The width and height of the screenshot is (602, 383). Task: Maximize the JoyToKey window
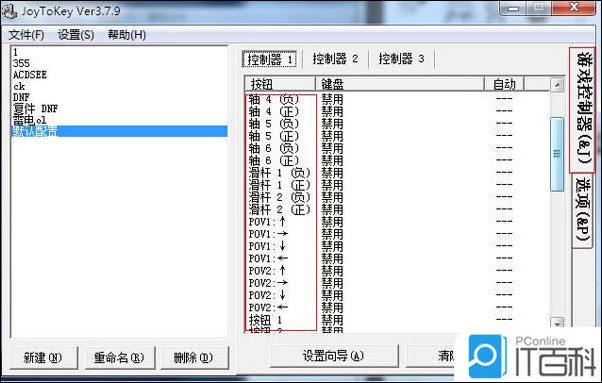click(x=539, y=7)
